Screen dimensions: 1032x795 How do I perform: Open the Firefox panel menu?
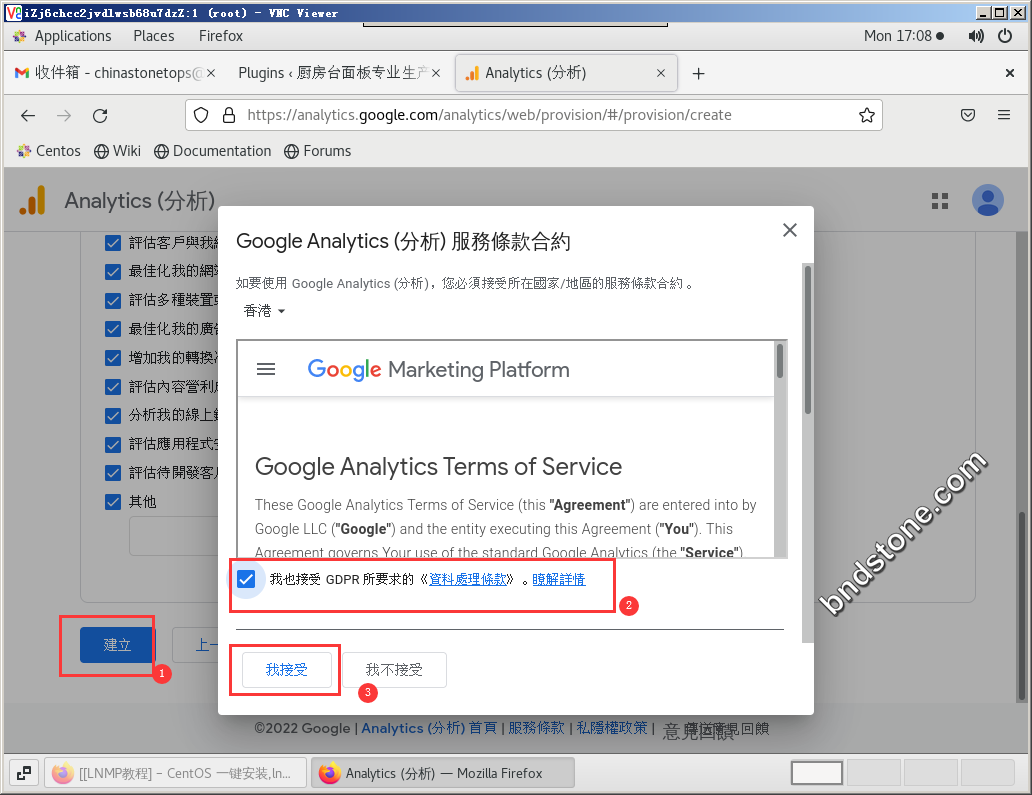[x=221, y=36]
